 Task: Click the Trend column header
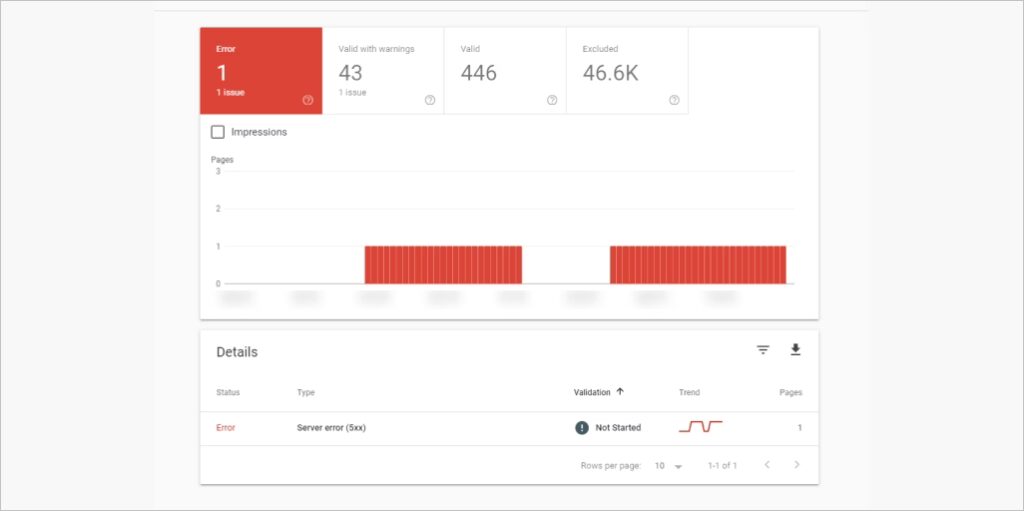click(689, 393)
